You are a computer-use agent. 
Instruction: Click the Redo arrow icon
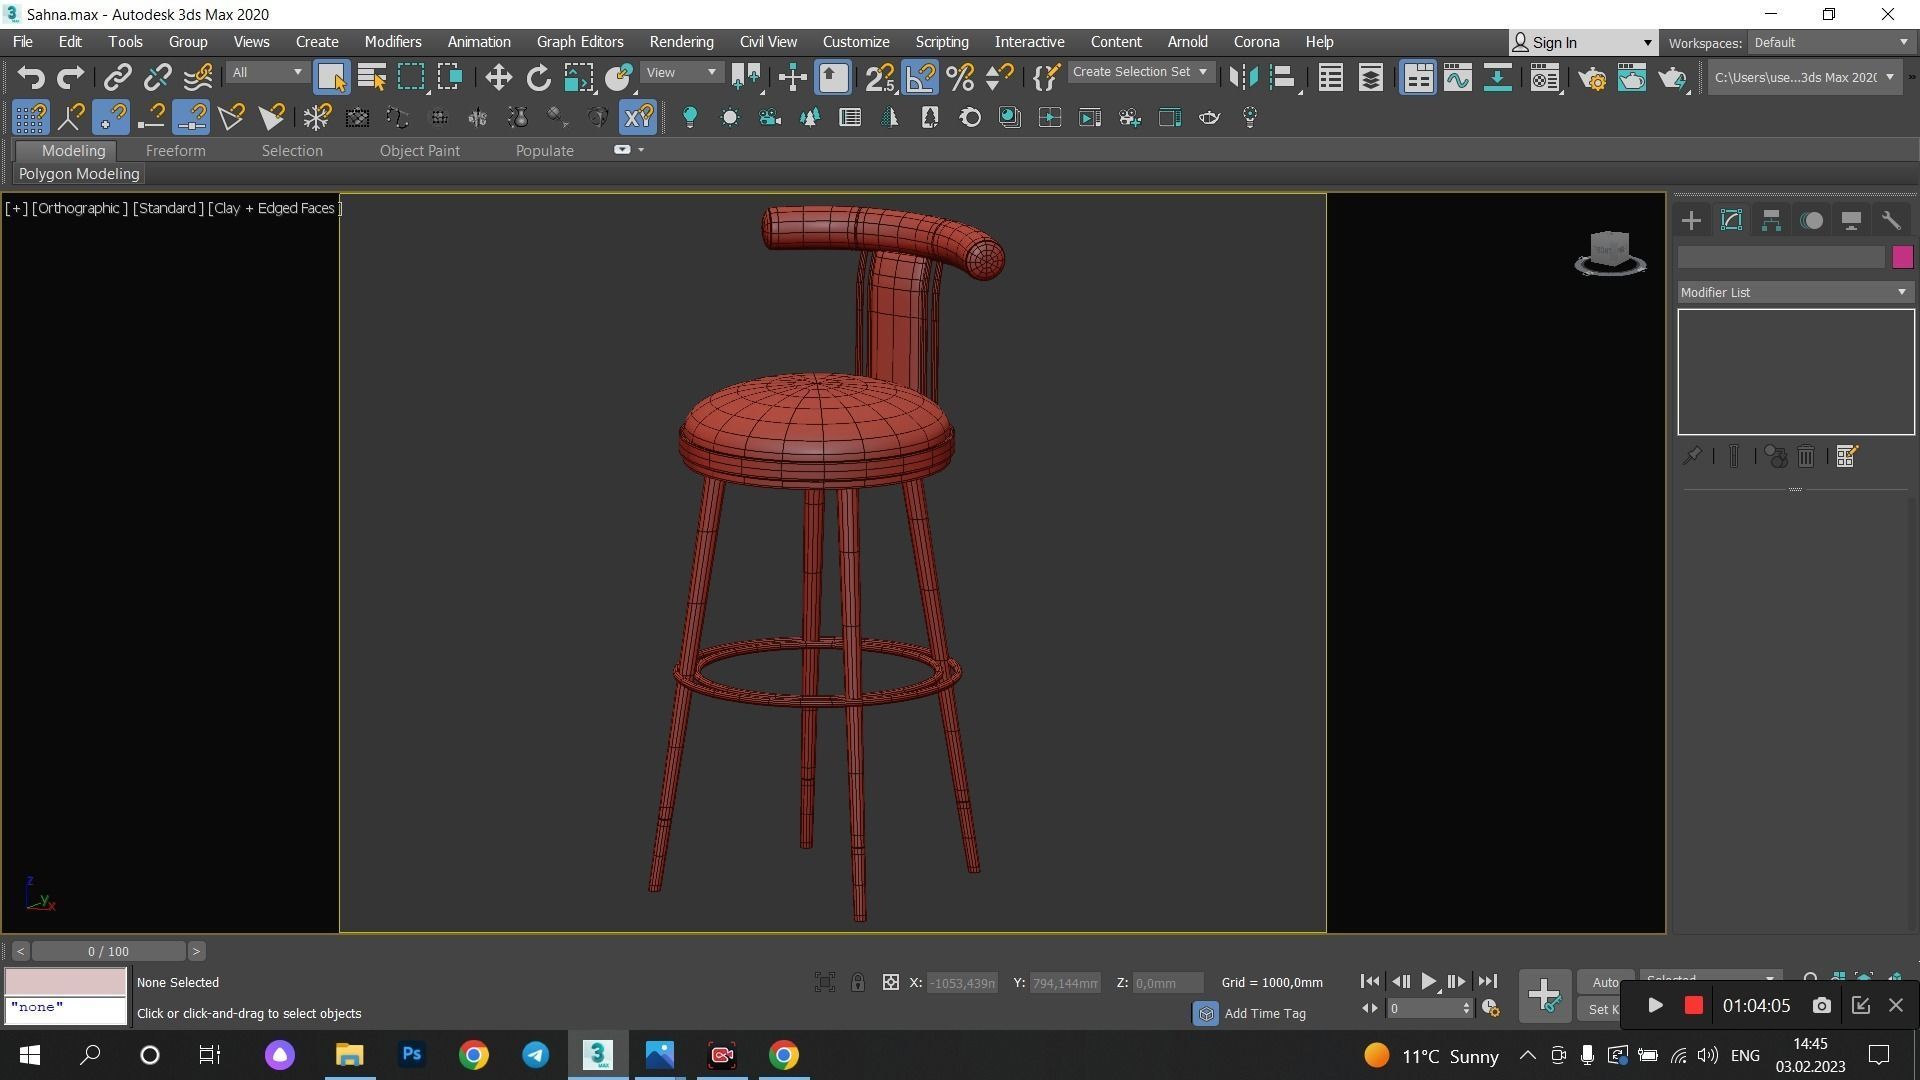[71, 77]
